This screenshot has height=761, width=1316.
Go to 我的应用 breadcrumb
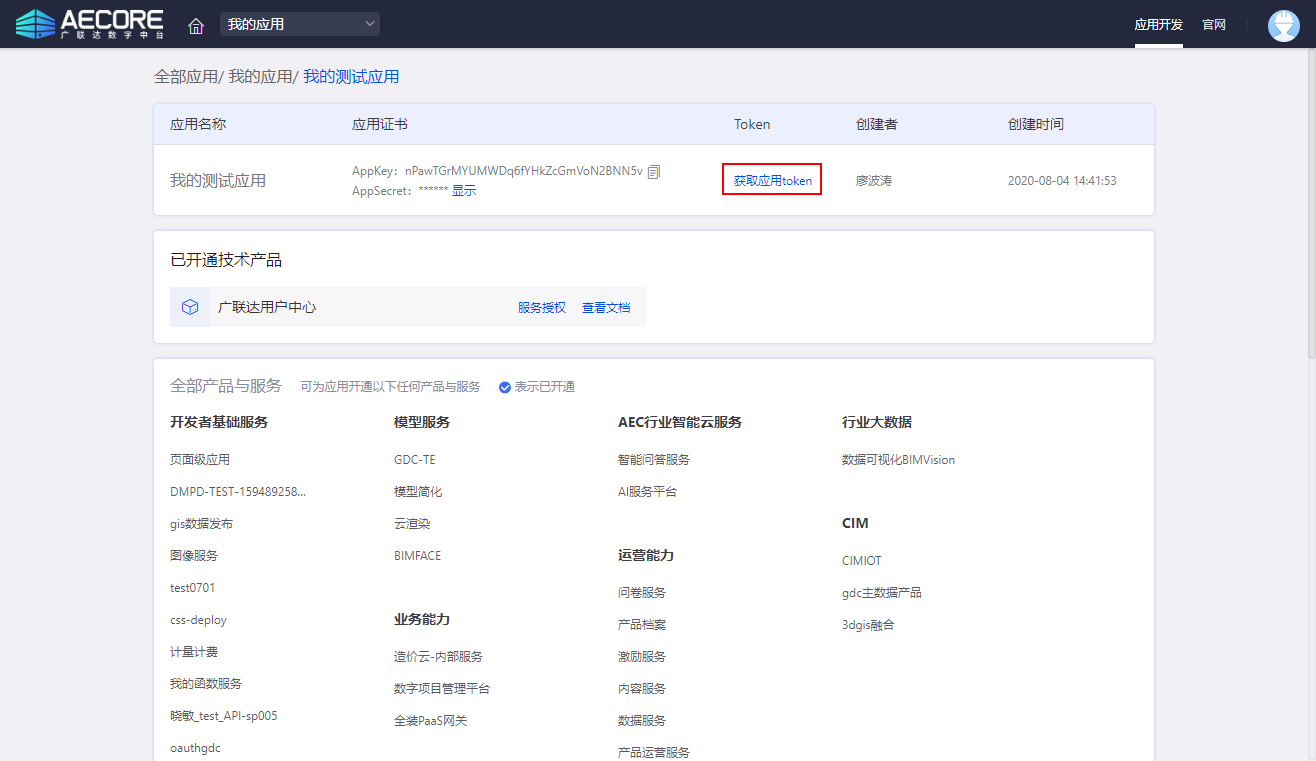coord(260,77)
